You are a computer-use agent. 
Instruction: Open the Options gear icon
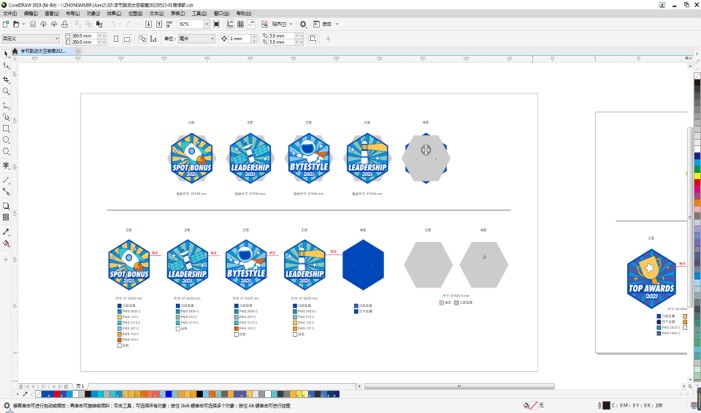(303, 24)
